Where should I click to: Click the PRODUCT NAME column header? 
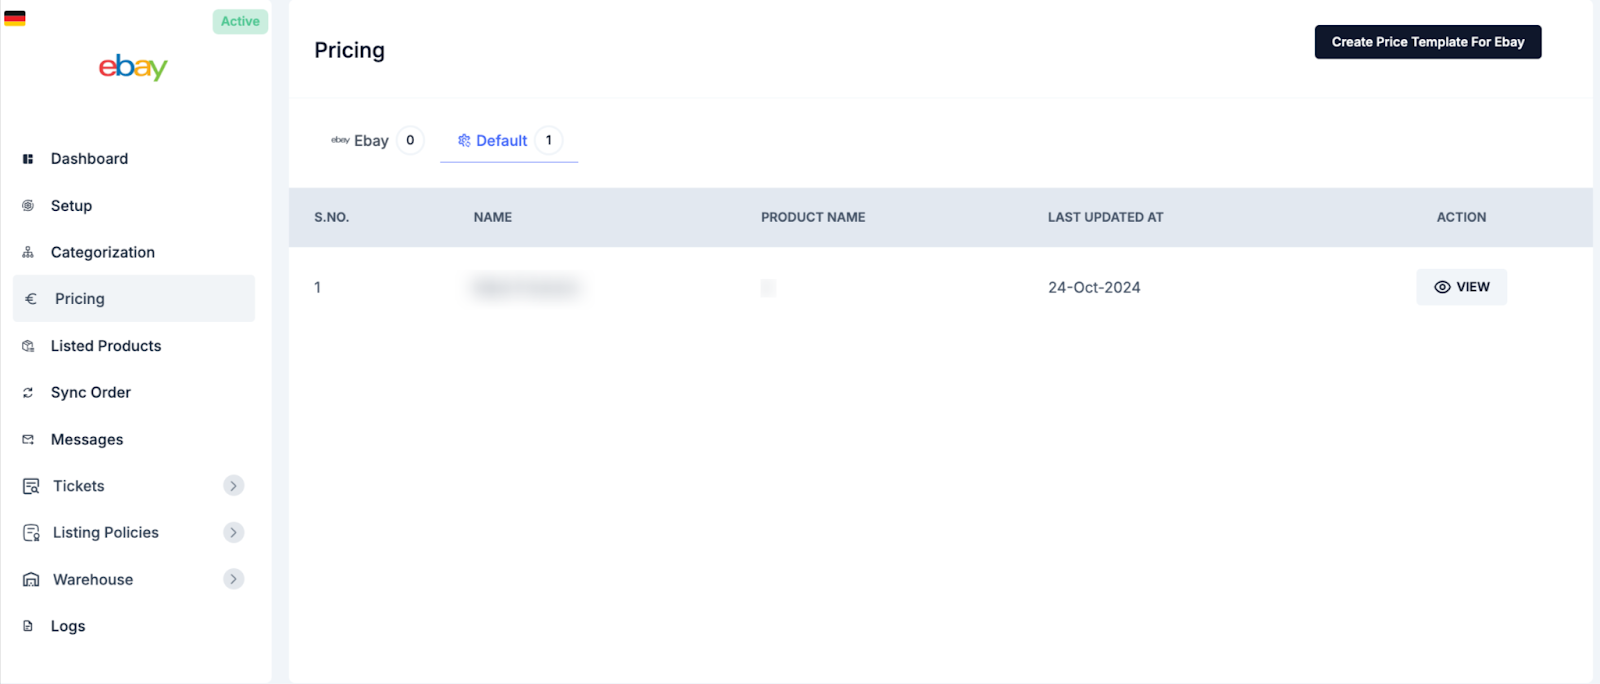point(813,217)
